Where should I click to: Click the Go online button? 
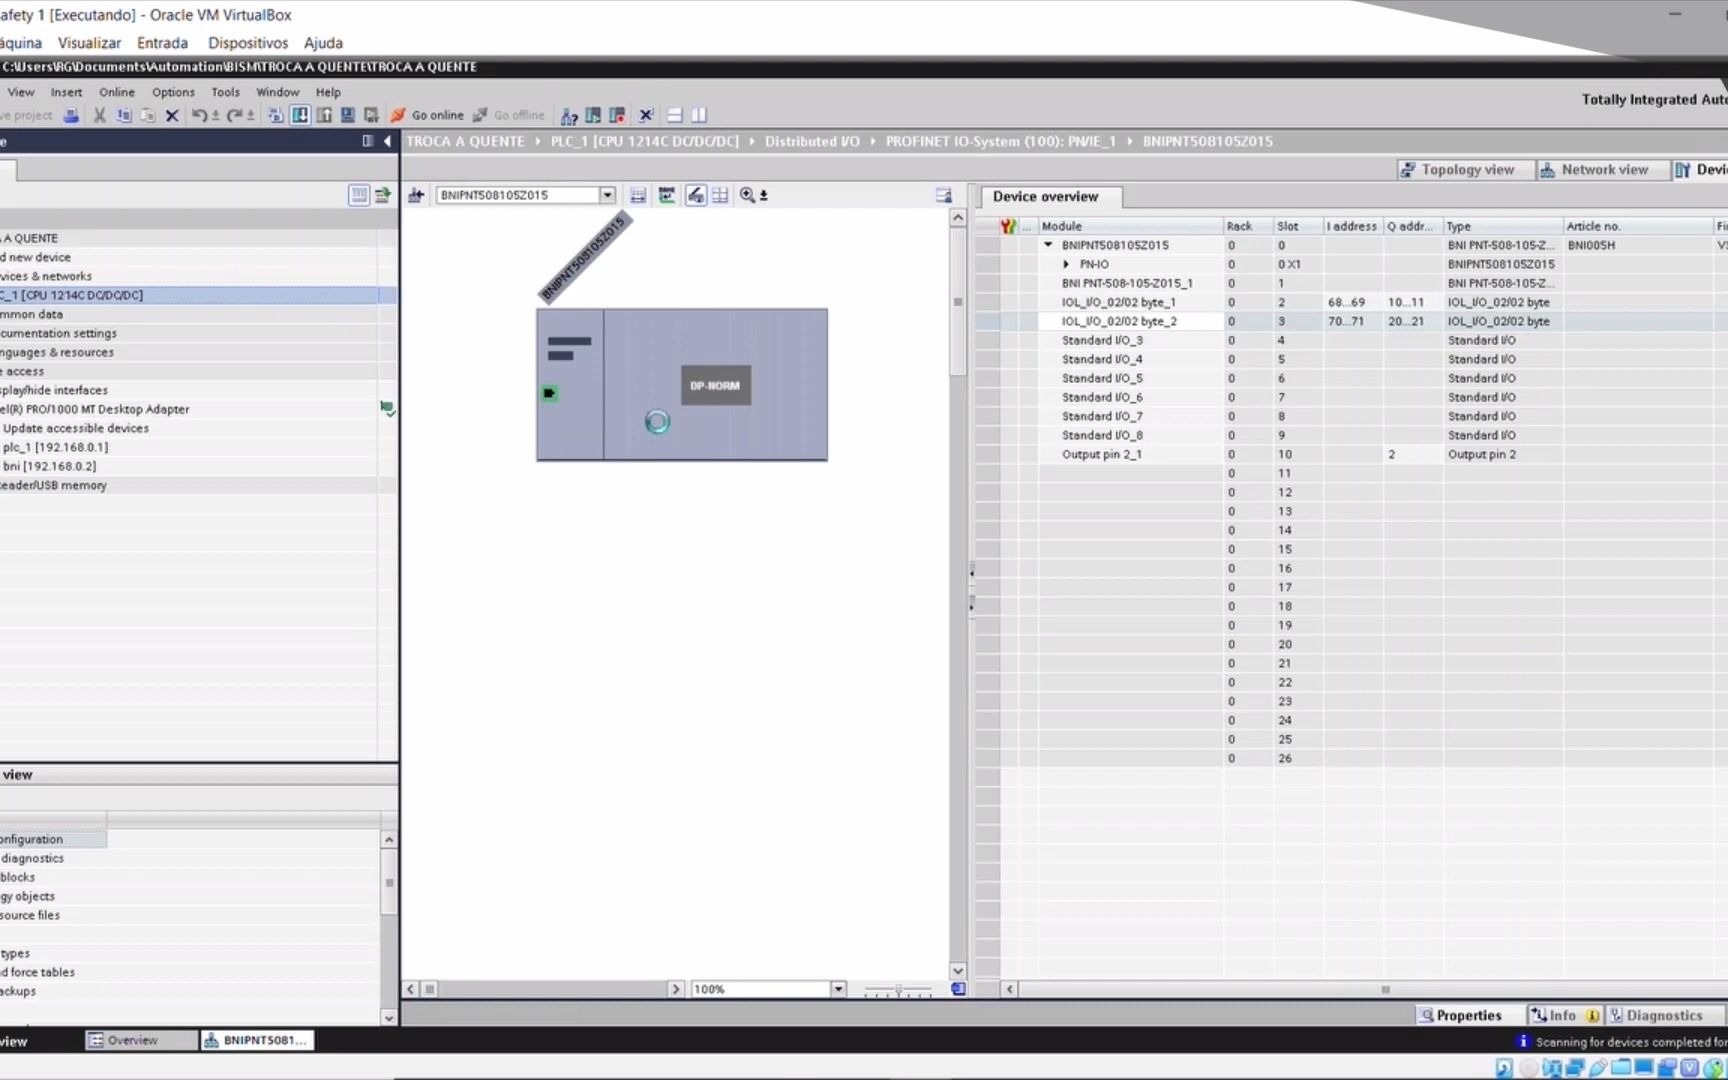tap(427, 115)
